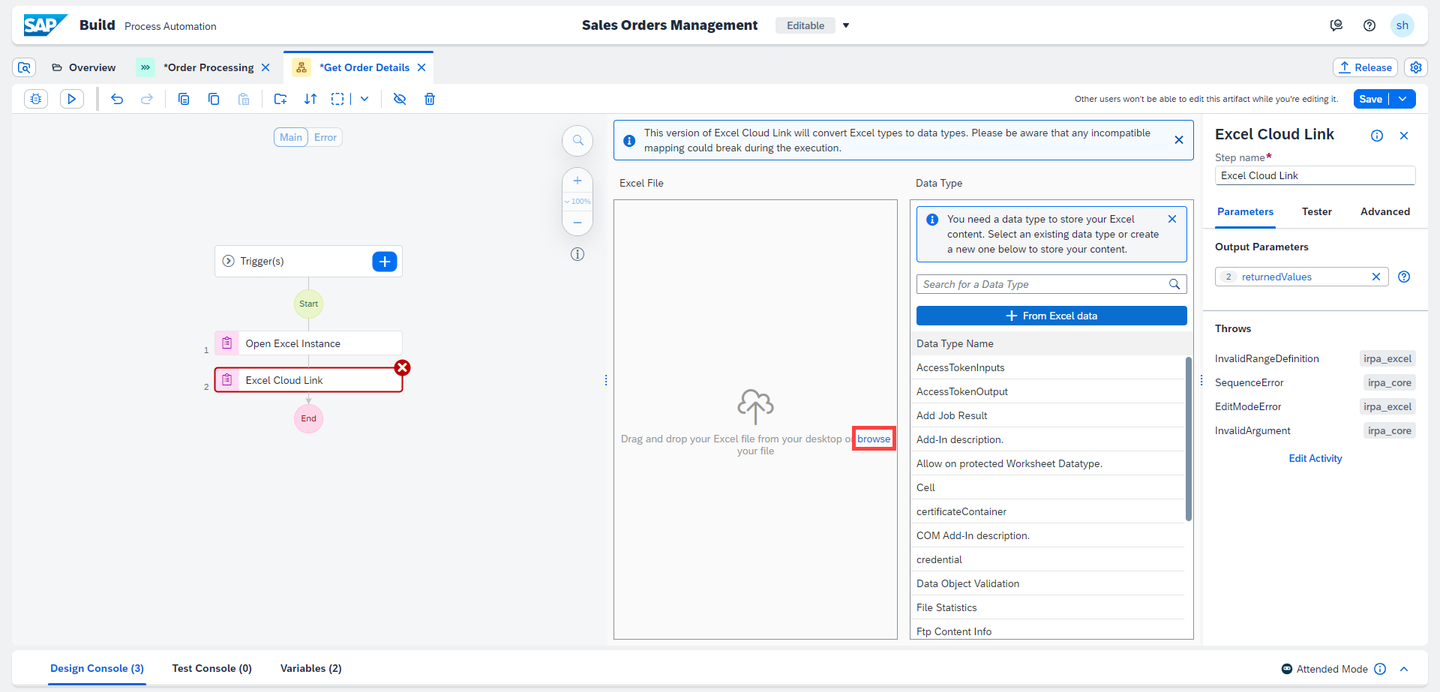Viewport: 1440px width, 692px height.
Task: Select the Cell data type row
Action: [1050, 487]
